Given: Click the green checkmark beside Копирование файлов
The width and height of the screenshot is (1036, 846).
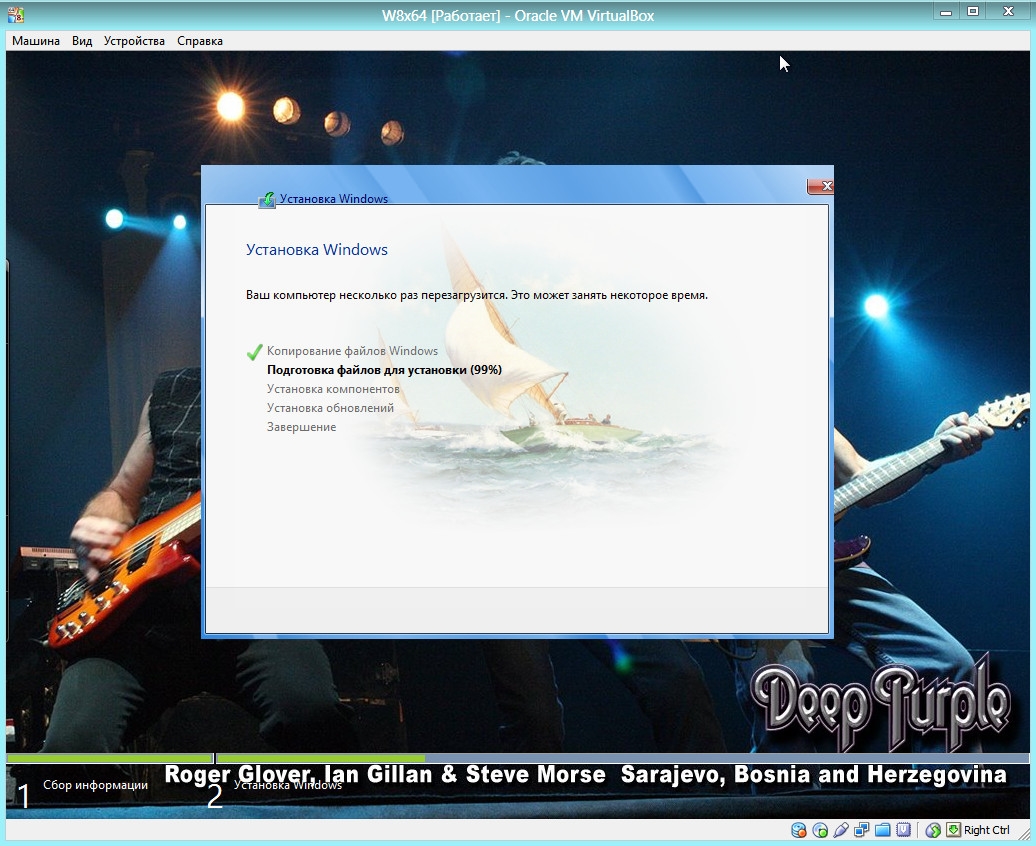Looking at the screenshot, I should coord(254,352).
